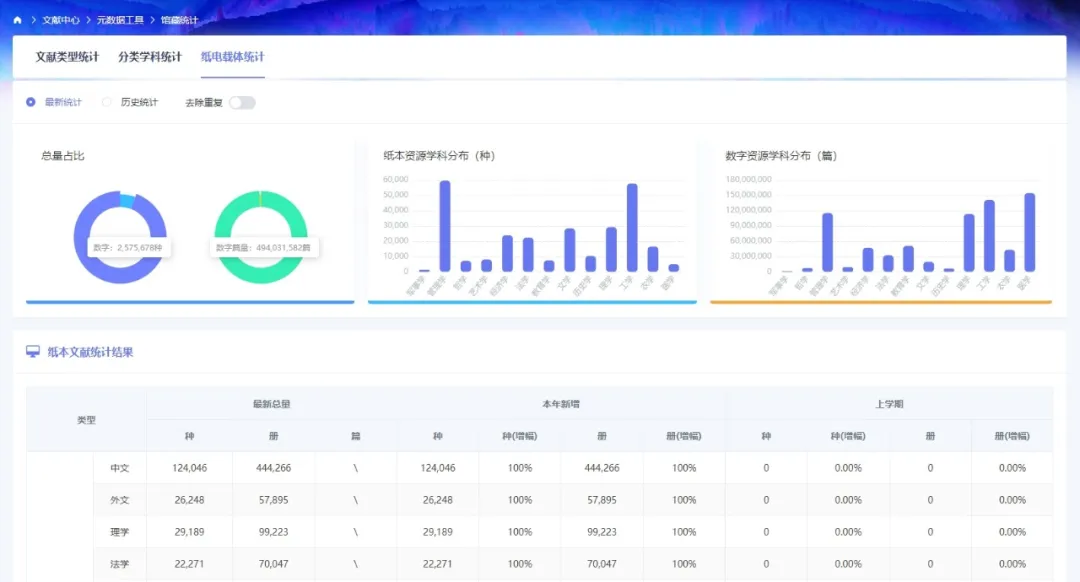
Task: Click the 经济学 bar in 纸本资源学科分布 chart
Action: [x=507, y=253]
